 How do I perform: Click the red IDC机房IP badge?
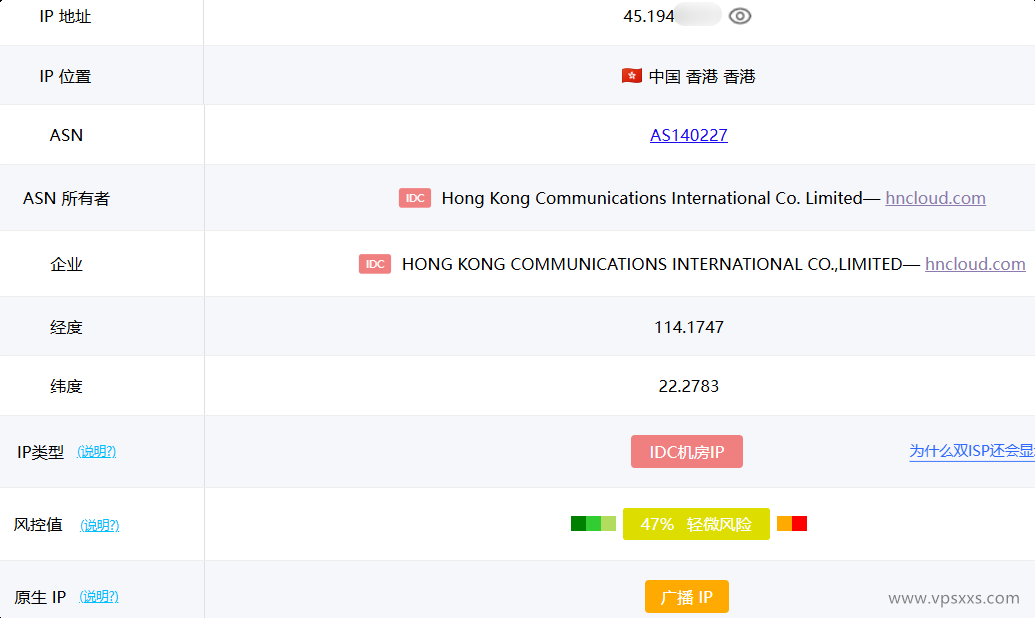pyautogui.click(x=687, y=451)
